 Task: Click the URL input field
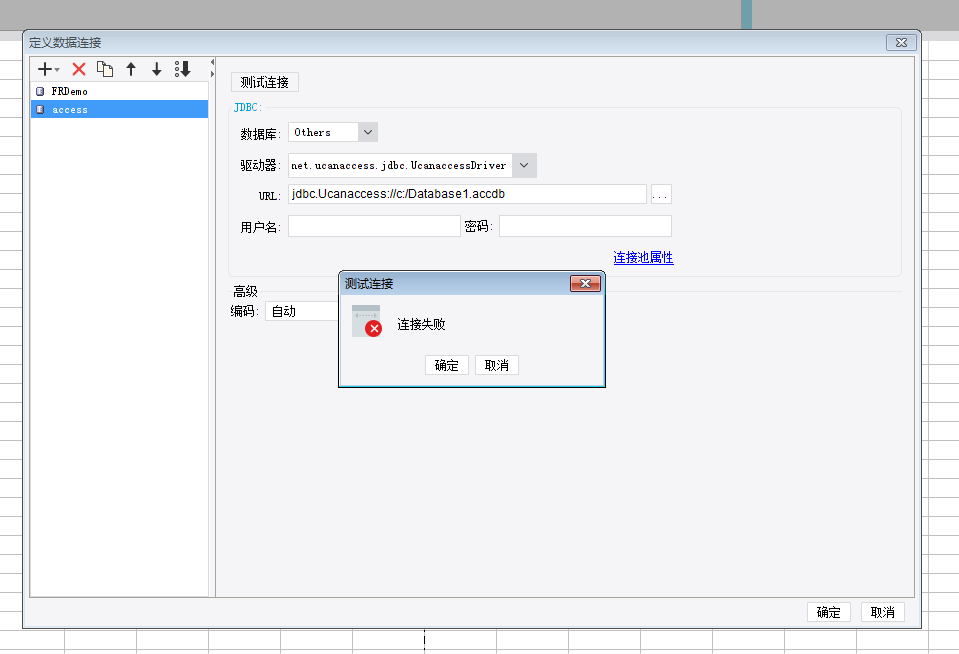coord(467,194)
